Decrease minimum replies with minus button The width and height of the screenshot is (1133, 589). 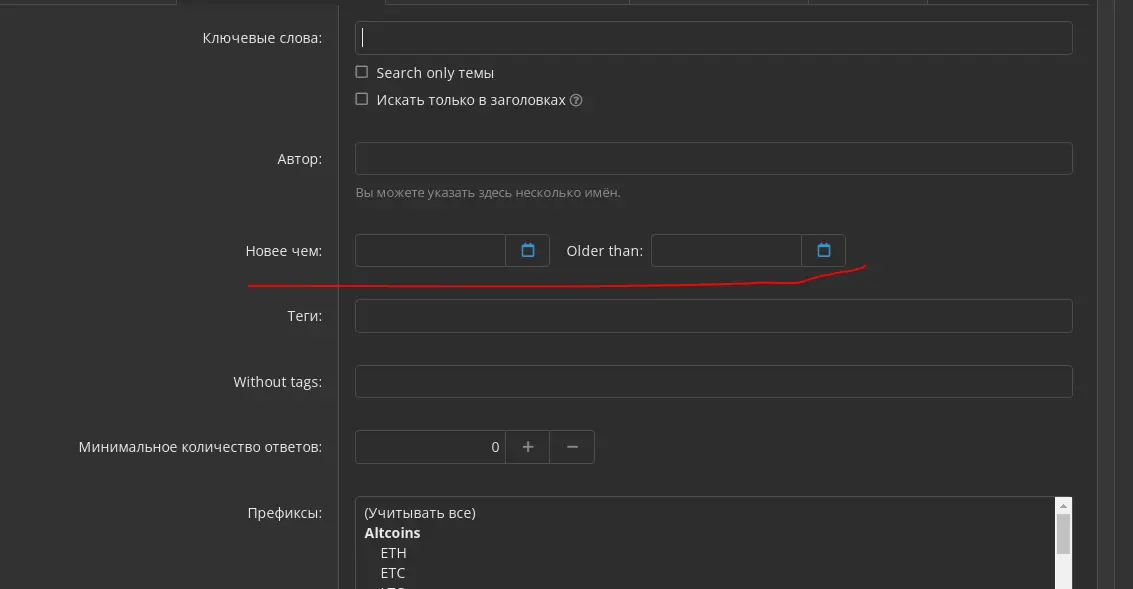tap(572, 447)
